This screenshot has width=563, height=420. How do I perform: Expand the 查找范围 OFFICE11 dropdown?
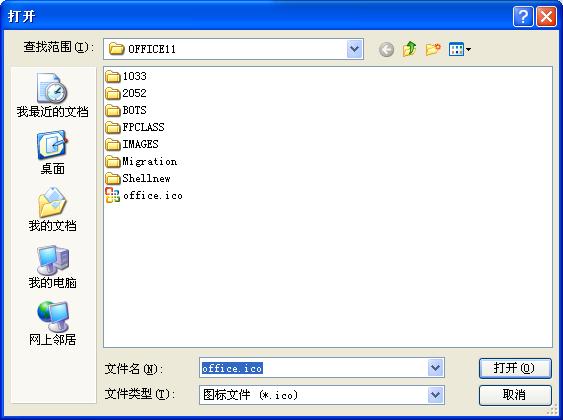355,49
